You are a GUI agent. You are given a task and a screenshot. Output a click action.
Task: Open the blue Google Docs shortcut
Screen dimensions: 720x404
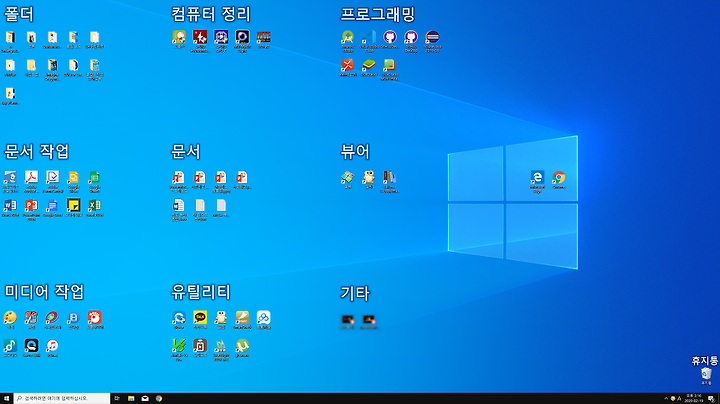point(52,205)
